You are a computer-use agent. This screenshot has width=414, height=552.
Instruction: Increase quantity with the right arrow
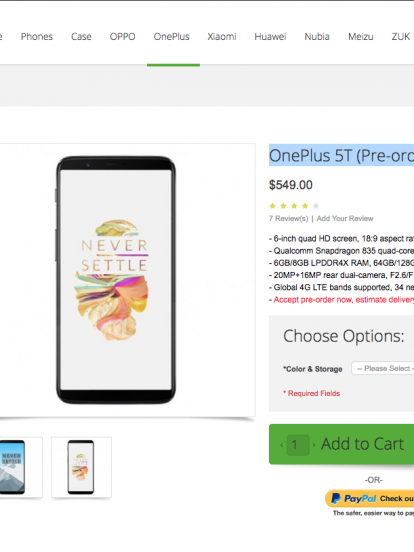click(314, 445)
